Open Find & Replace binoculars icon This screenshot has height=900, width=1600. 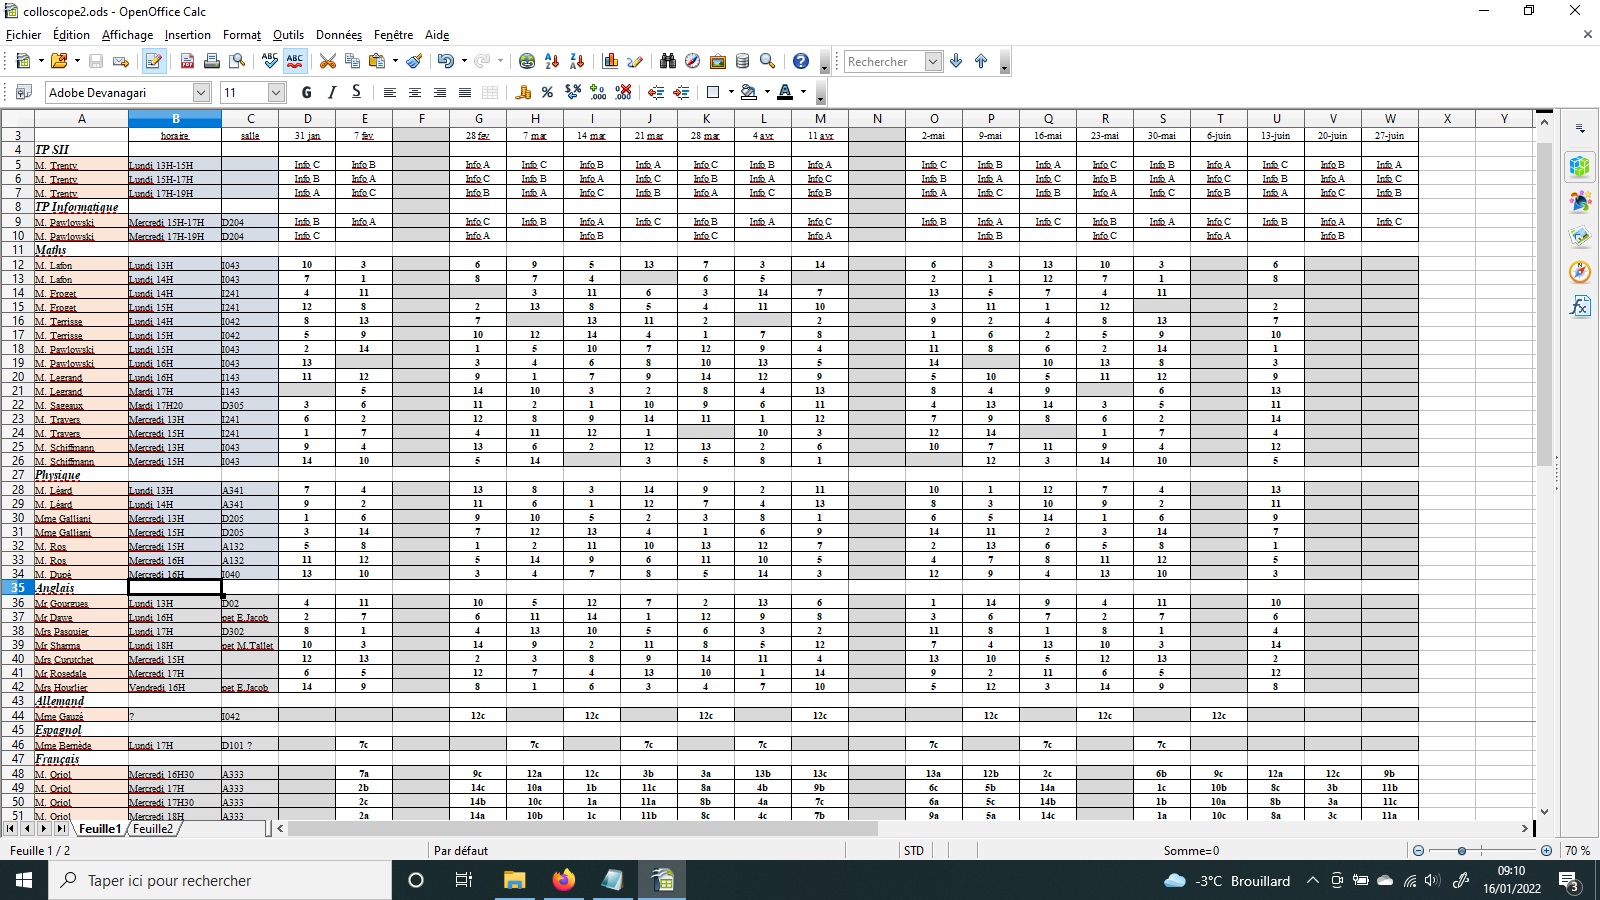tap(668, 61)
